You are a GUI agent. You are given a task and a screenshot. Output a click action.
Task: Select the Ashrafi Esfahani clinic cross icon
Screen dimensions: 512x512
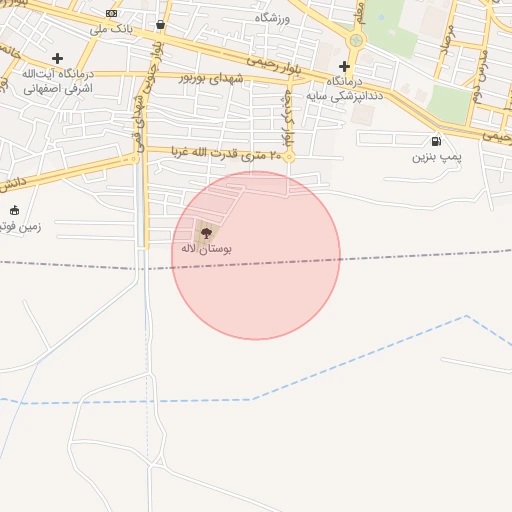[57, 58]
